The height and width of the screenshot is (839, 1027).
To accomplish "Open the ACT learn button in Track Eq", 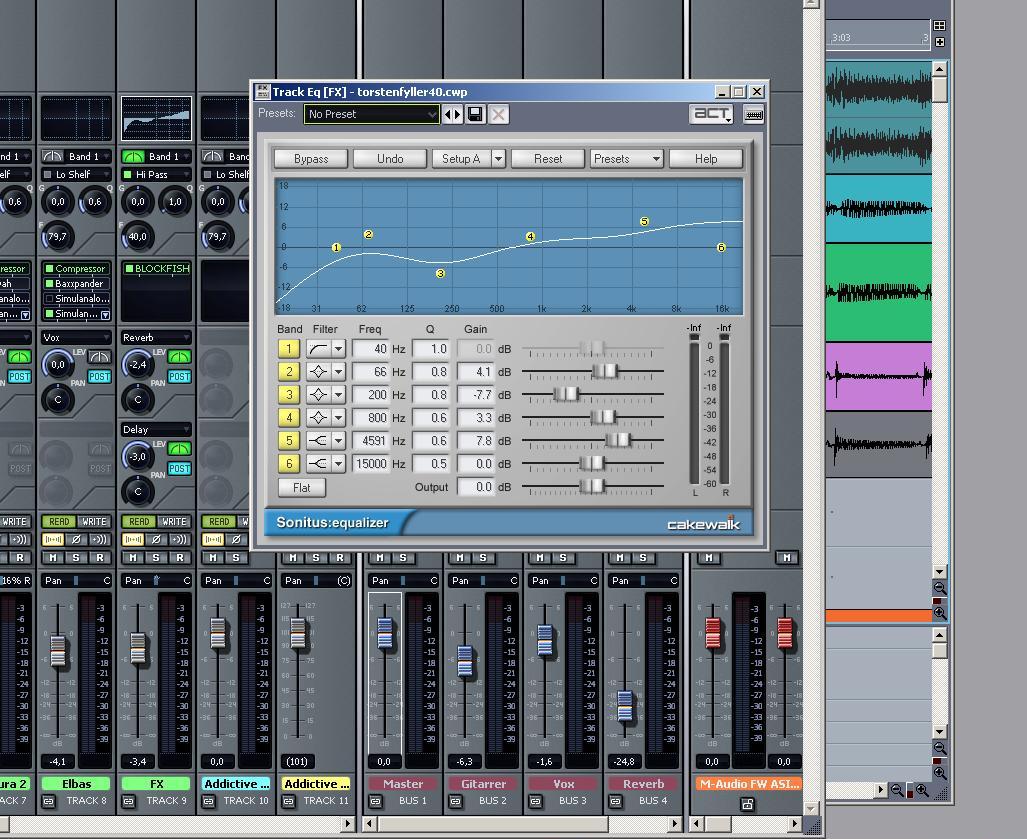I will (711, 115).
